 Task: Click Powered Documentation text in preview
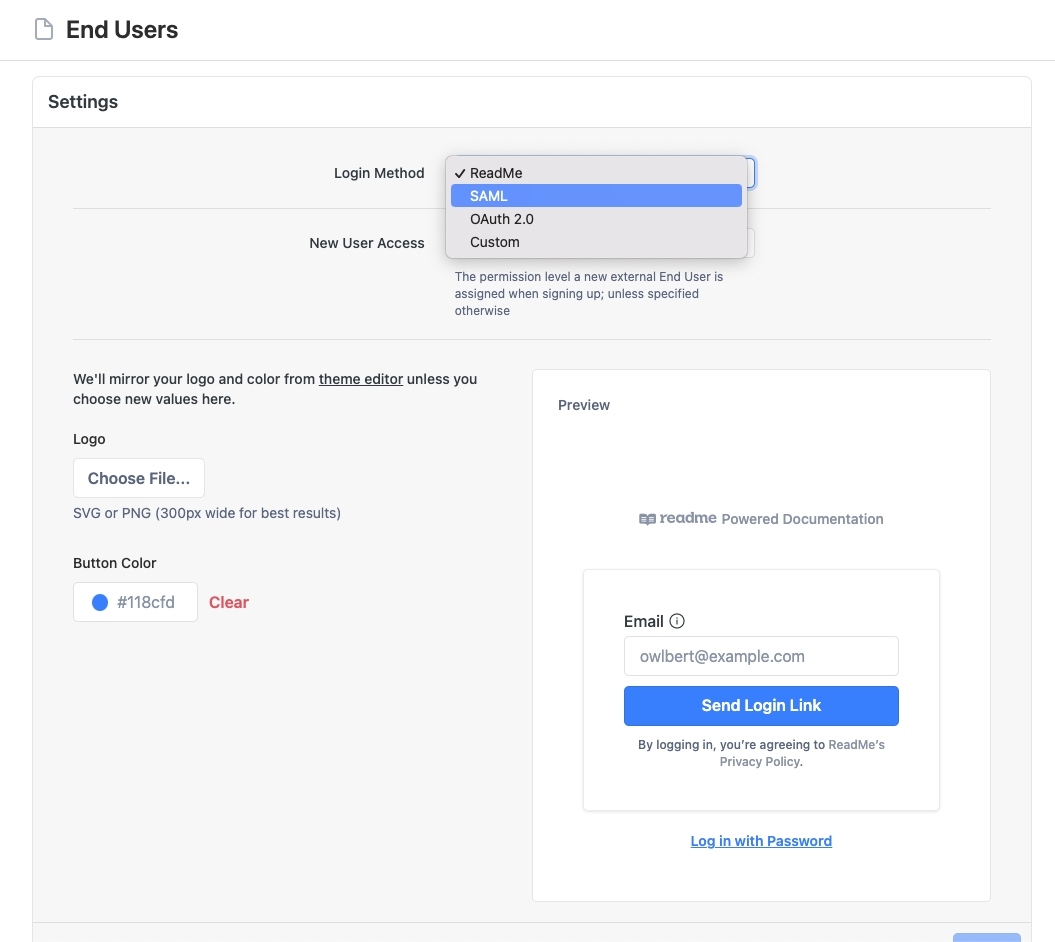pyautogui.click(x=802, y=519)
